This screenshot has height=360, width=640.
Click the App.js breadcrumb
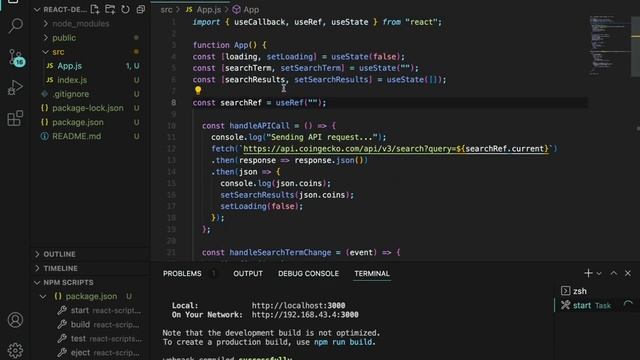[x=208, y=9]
